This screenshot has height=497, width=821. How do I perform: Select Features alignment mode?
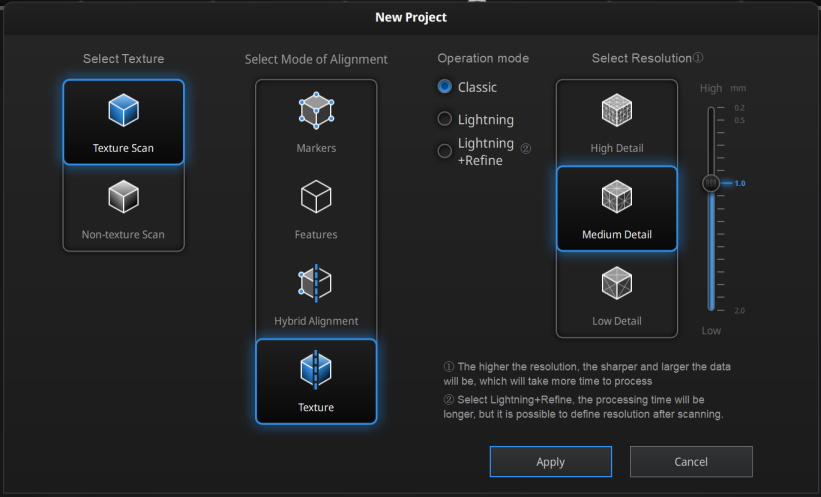316,209
